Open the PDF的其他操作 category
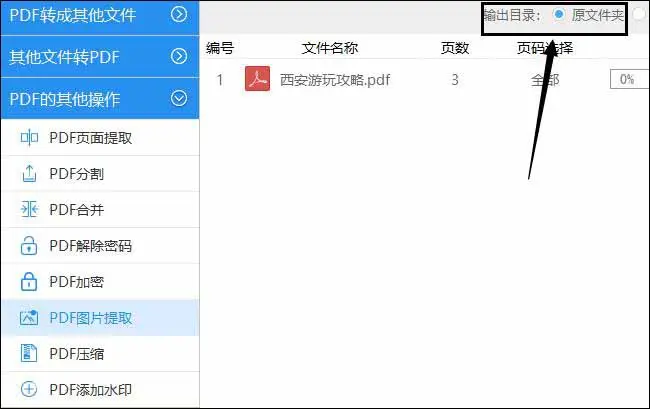This screenshot has height=409, width=650. click(100, 99)
